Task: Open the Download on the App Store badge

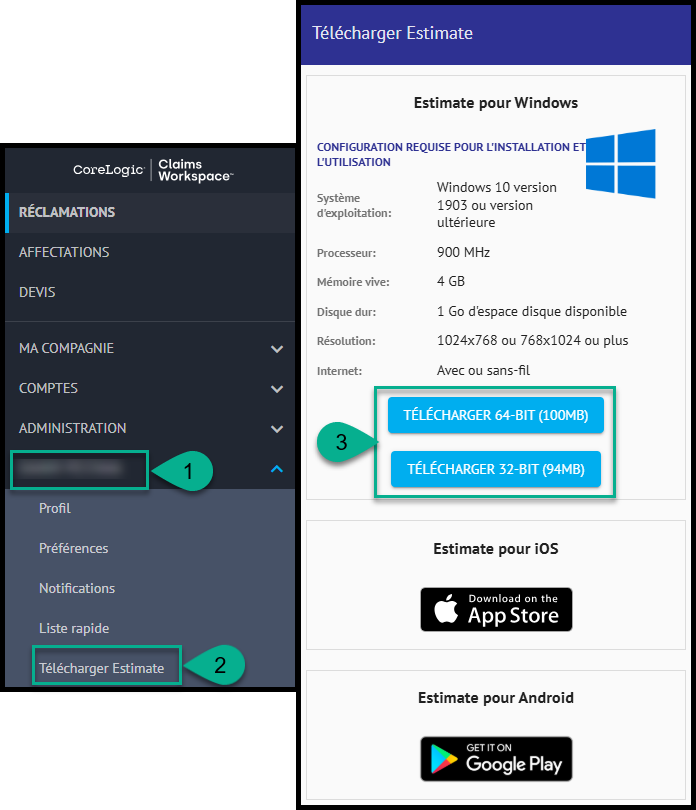Action: click(496, 609)
